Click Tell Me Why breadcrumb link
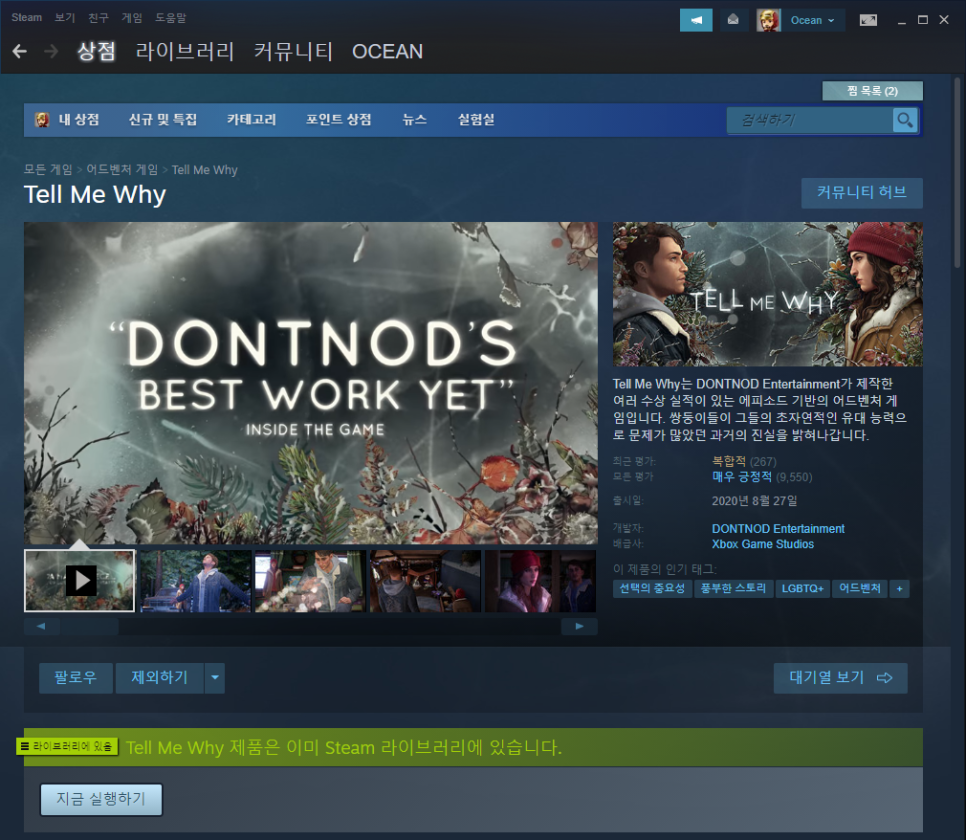The image size is (966, 840). [205, 169]
